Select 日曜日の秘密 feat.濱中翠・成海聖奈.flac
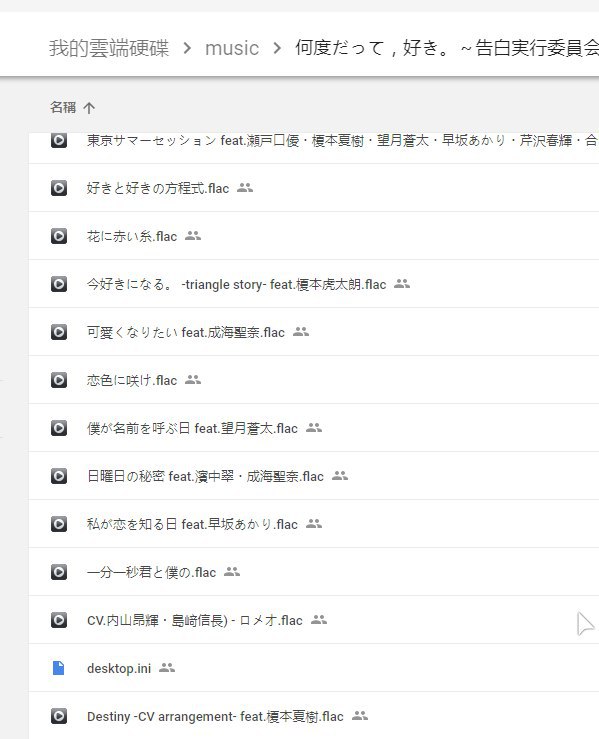This screenshot has height=739, width=599. point(313,476)
